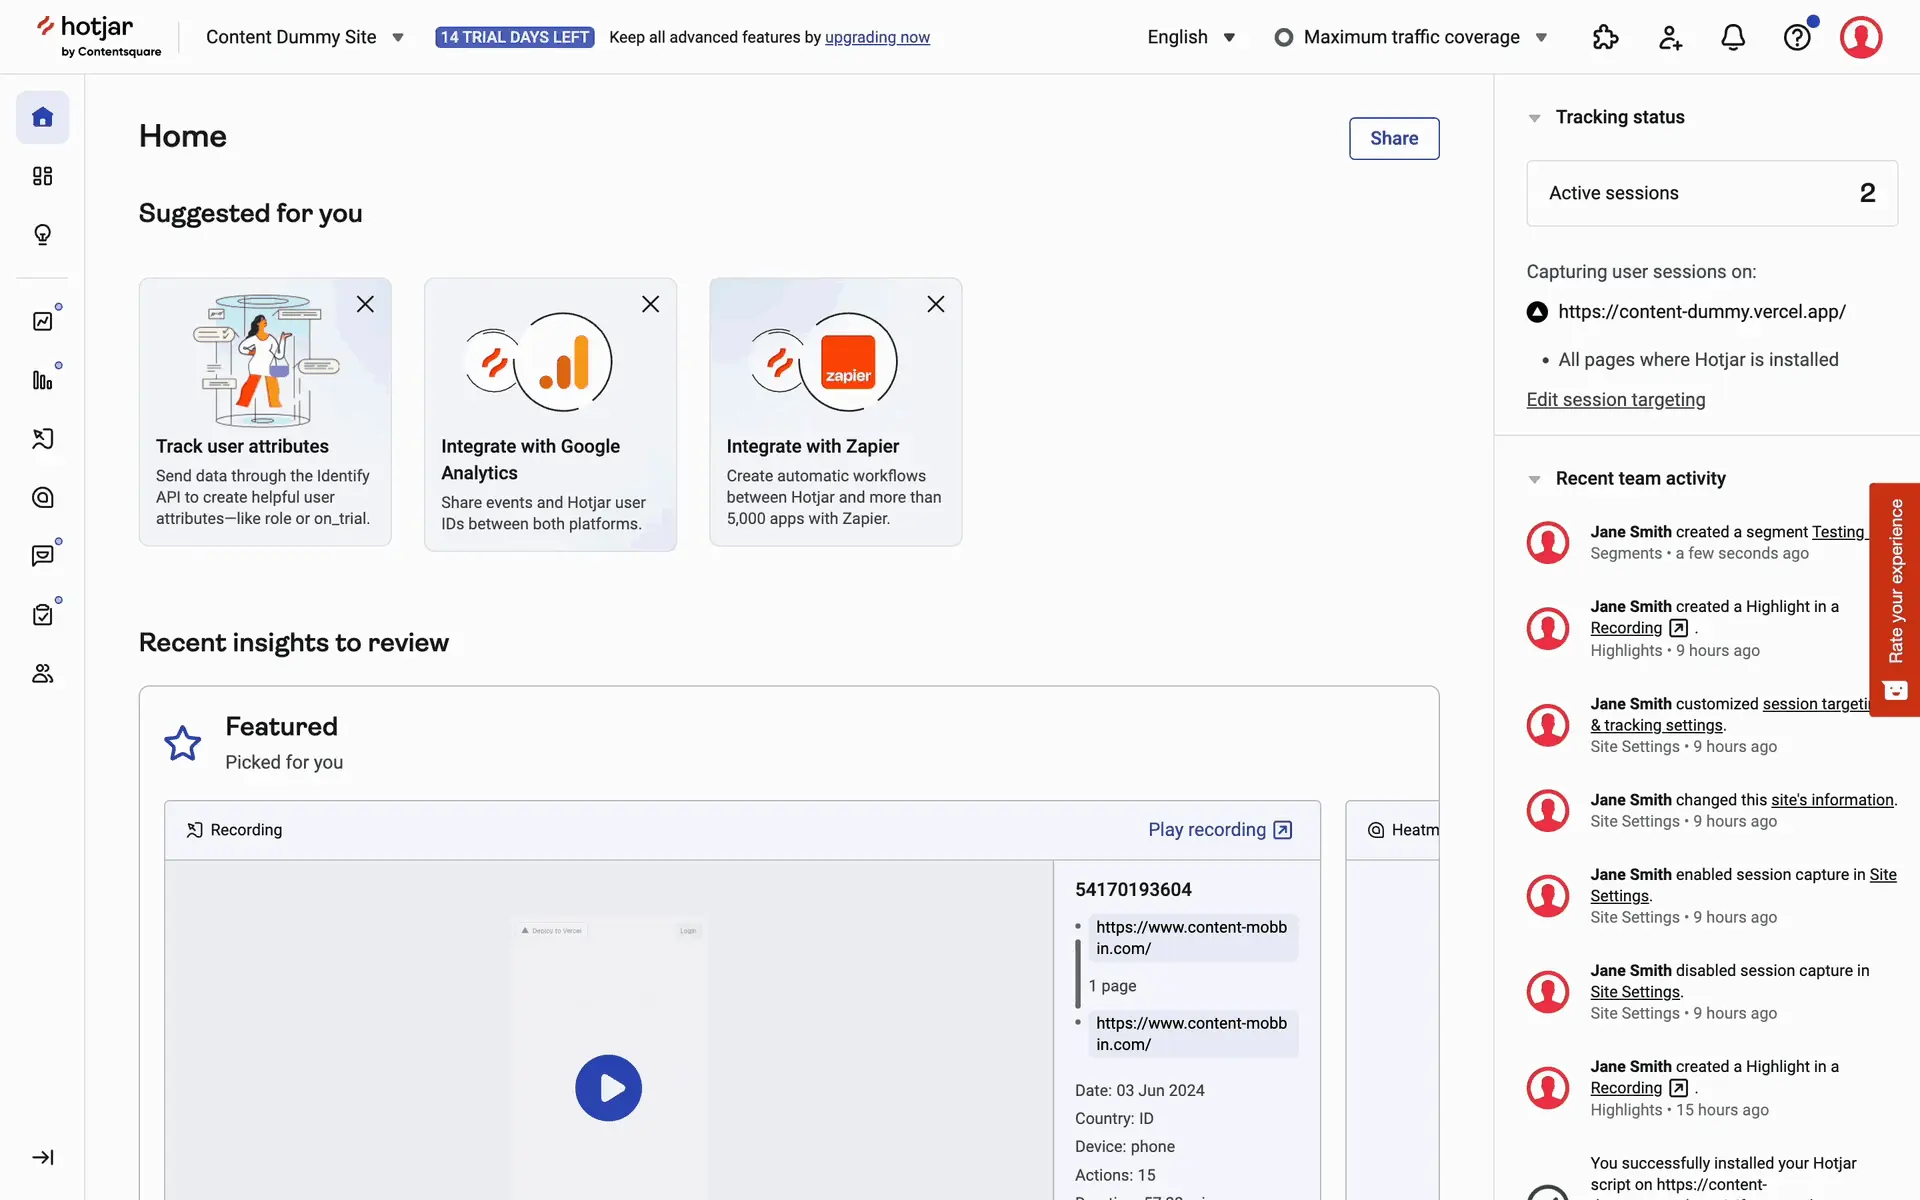Open the Dashboards icon in sidebar

[x=42, y=176]
